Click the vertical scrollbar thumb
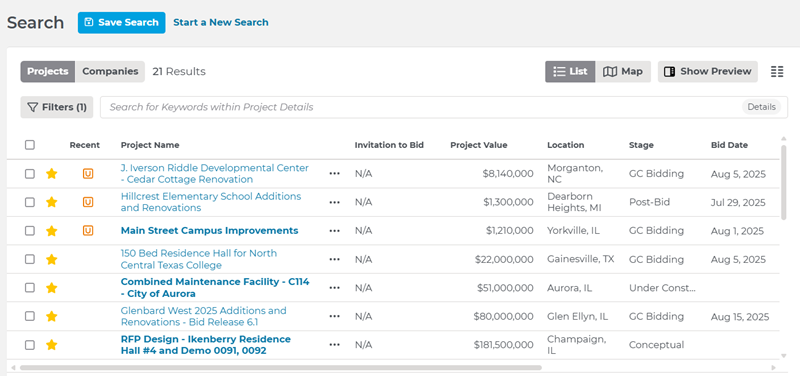 pos(784,182)
